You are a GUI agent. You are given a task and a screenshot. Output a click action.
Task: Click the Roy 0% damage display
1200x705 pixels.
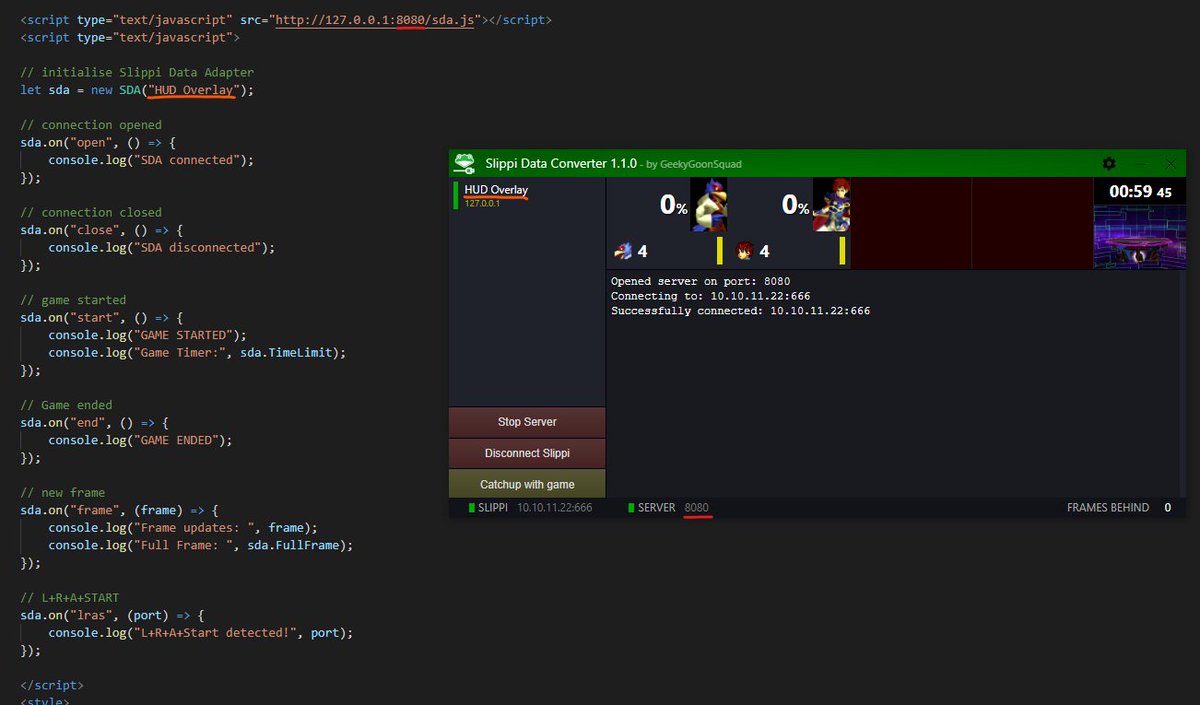[x=796, y=205]
